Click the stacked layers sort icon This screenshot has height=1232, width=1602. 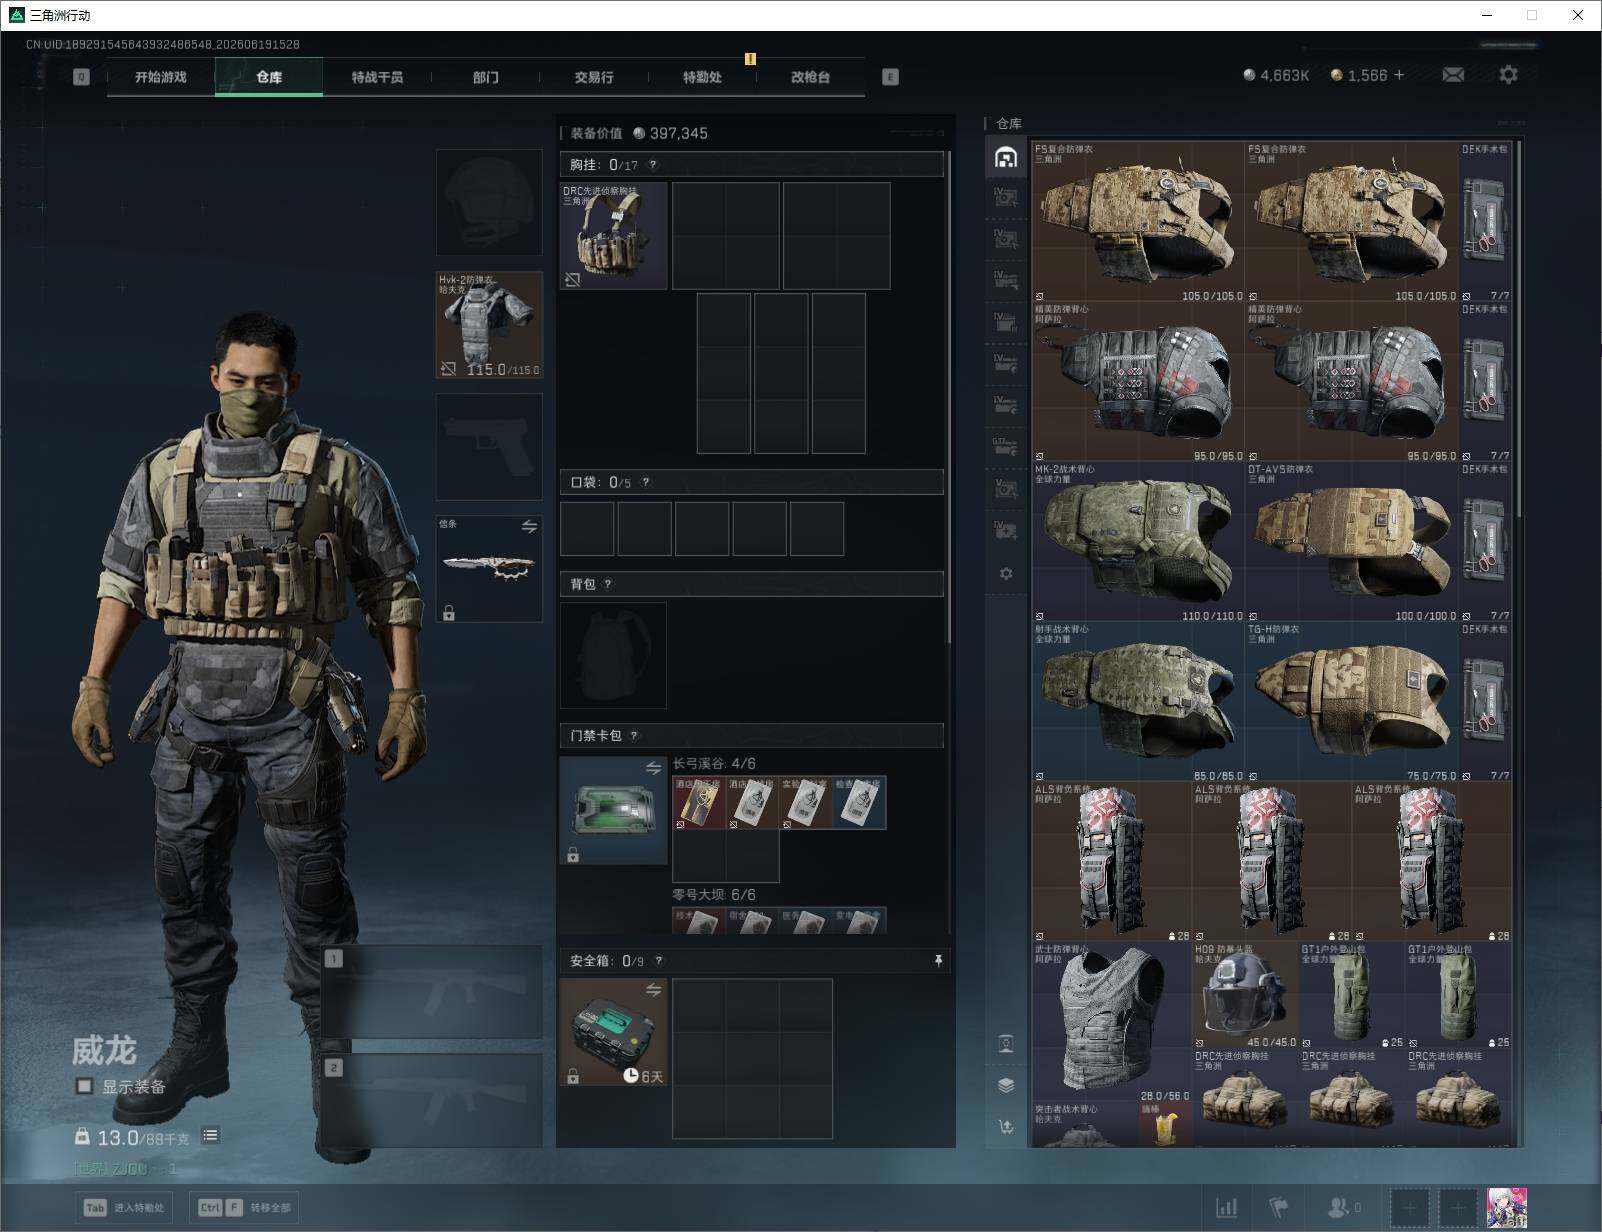1006,1086
